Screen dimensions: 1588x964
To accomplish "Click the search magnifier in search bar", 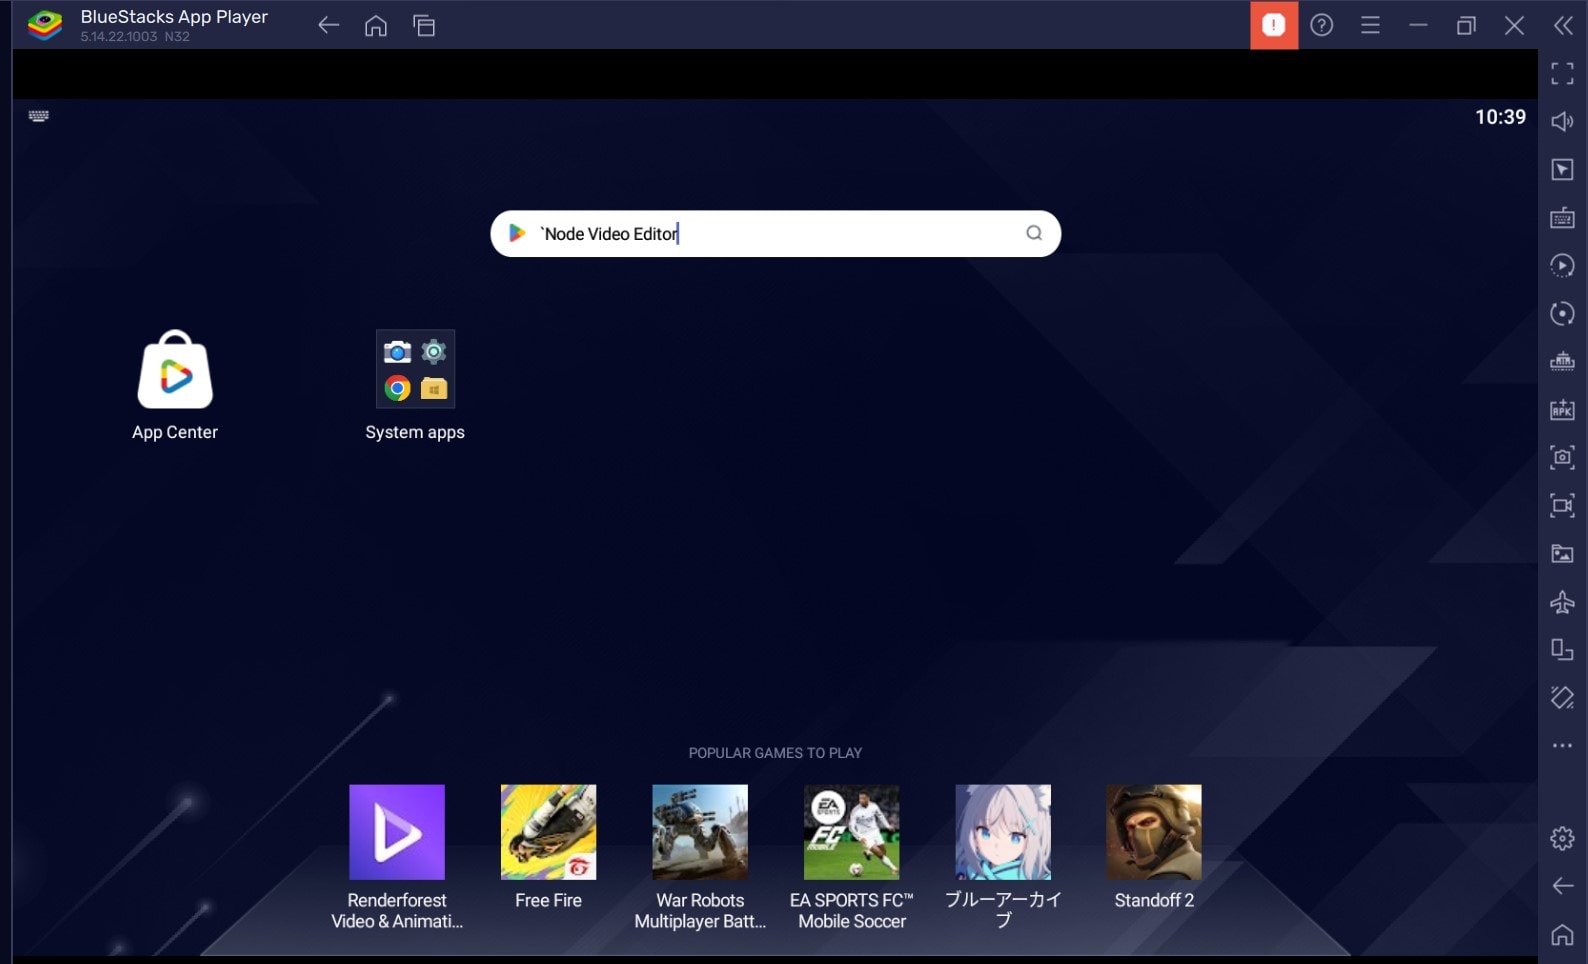I will 1034,233.
